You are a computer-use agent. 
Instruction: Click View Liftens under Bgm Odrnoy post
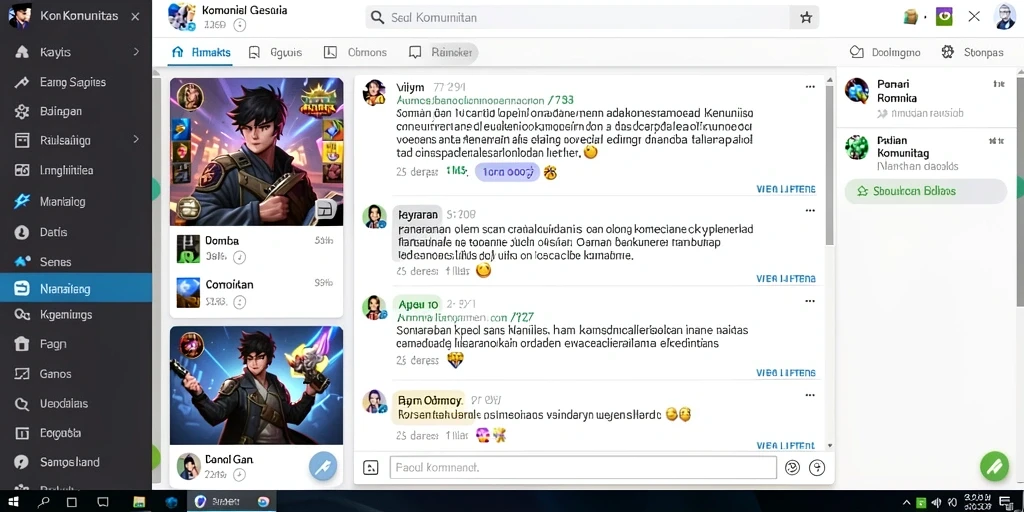(x=786, y=445)
